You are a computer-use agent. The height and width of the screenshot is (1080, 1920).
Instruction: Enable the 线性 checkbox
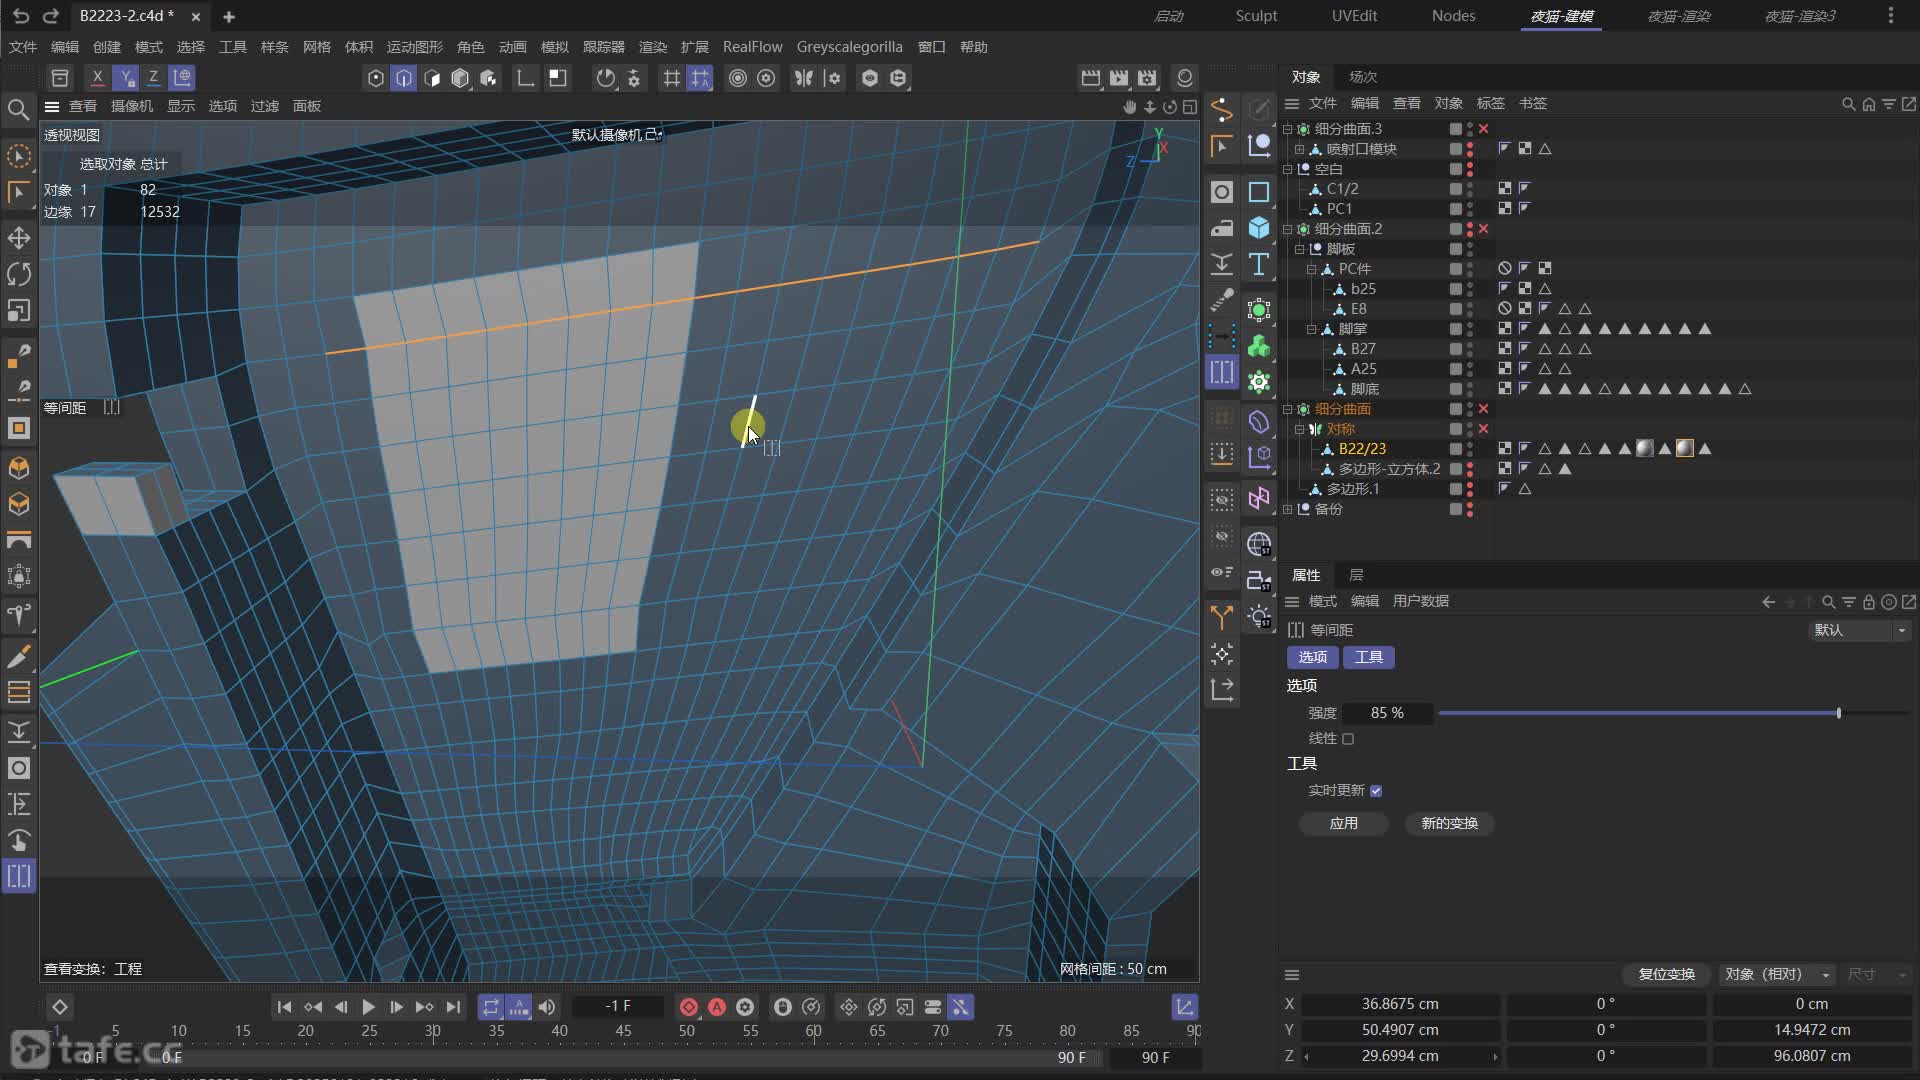click(1348, 739)
